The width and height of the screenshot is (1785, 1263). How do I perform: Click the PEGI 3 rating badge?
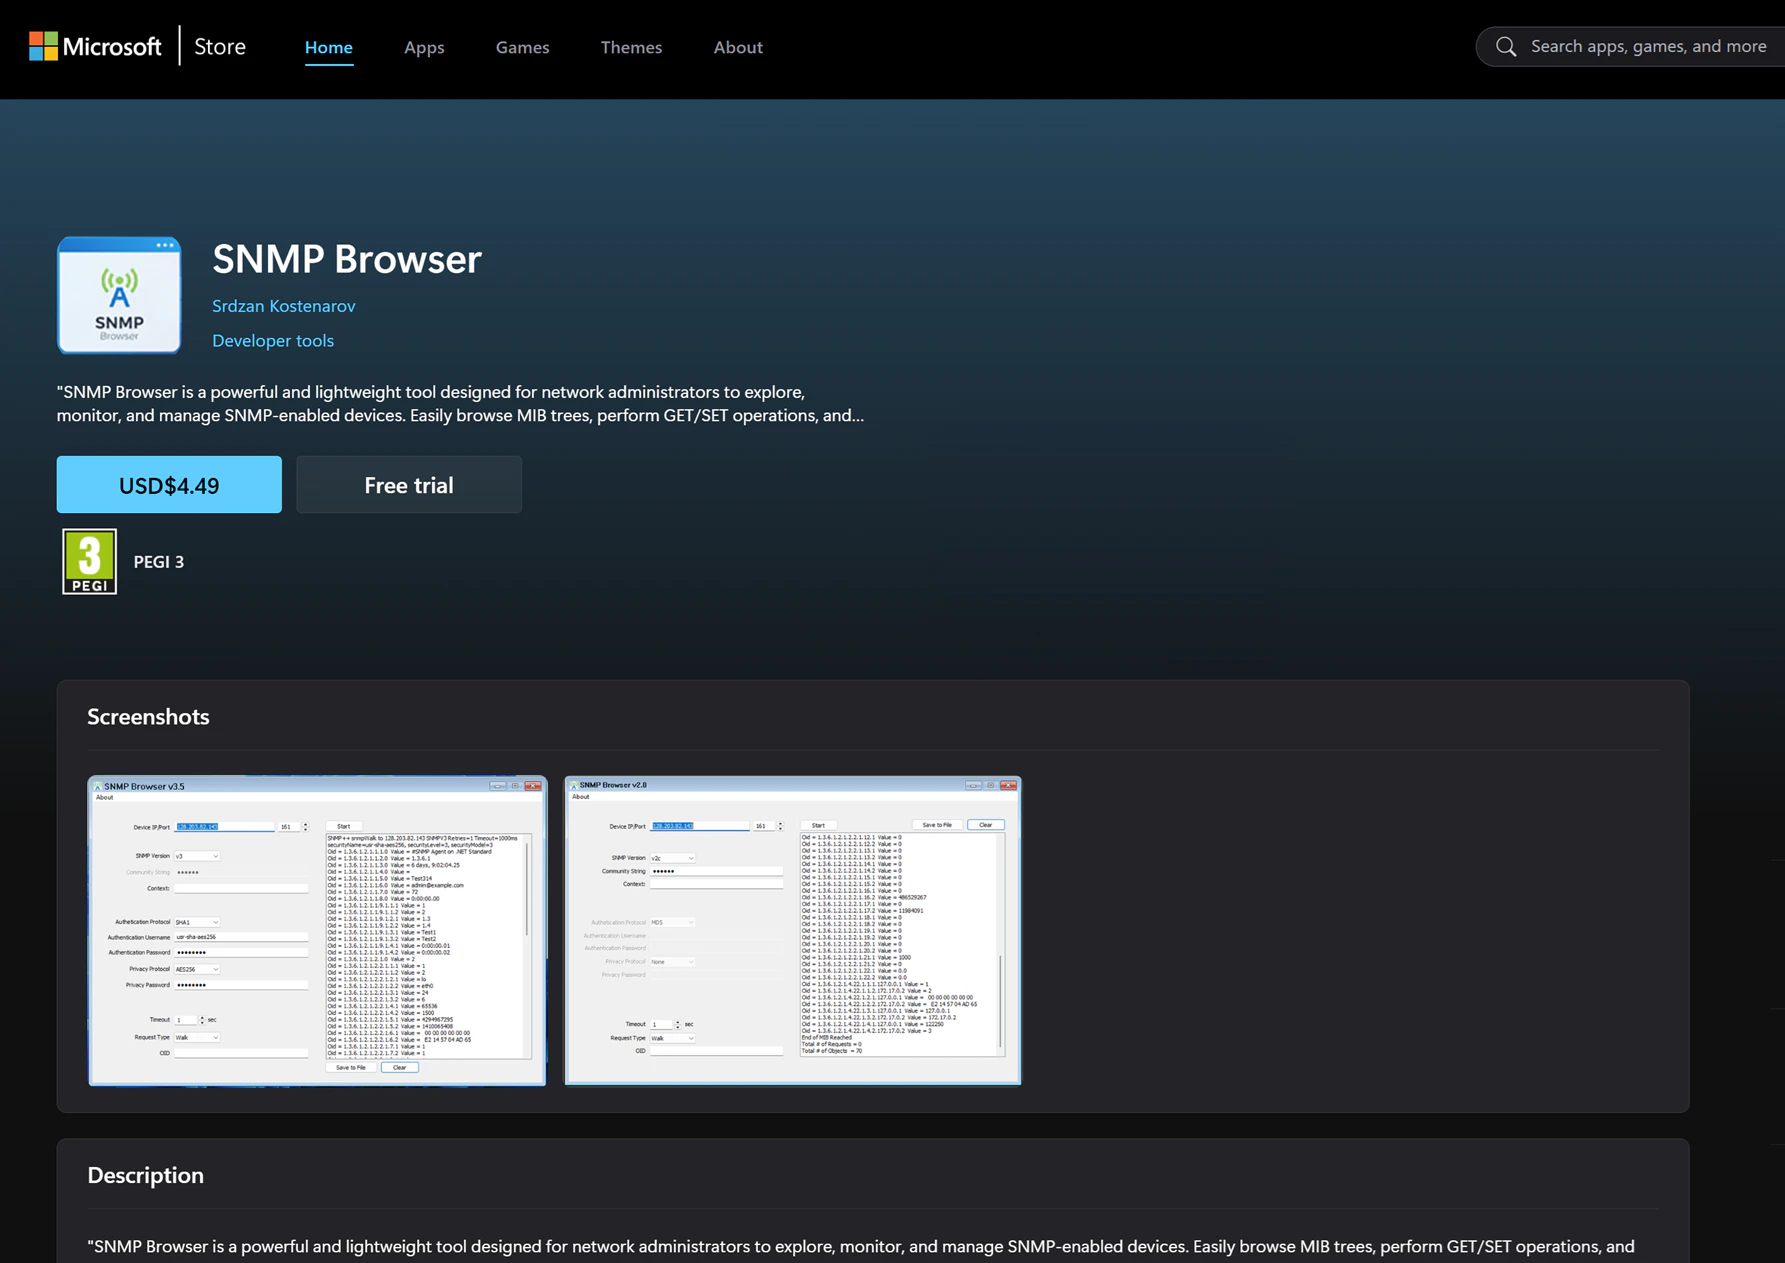pyautogui.click(x=89, y=561)
